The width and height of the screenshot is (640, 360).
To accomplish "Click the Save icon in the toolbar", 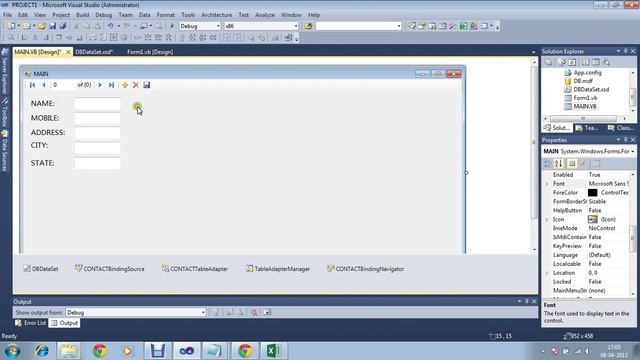I will pos(53,26).
